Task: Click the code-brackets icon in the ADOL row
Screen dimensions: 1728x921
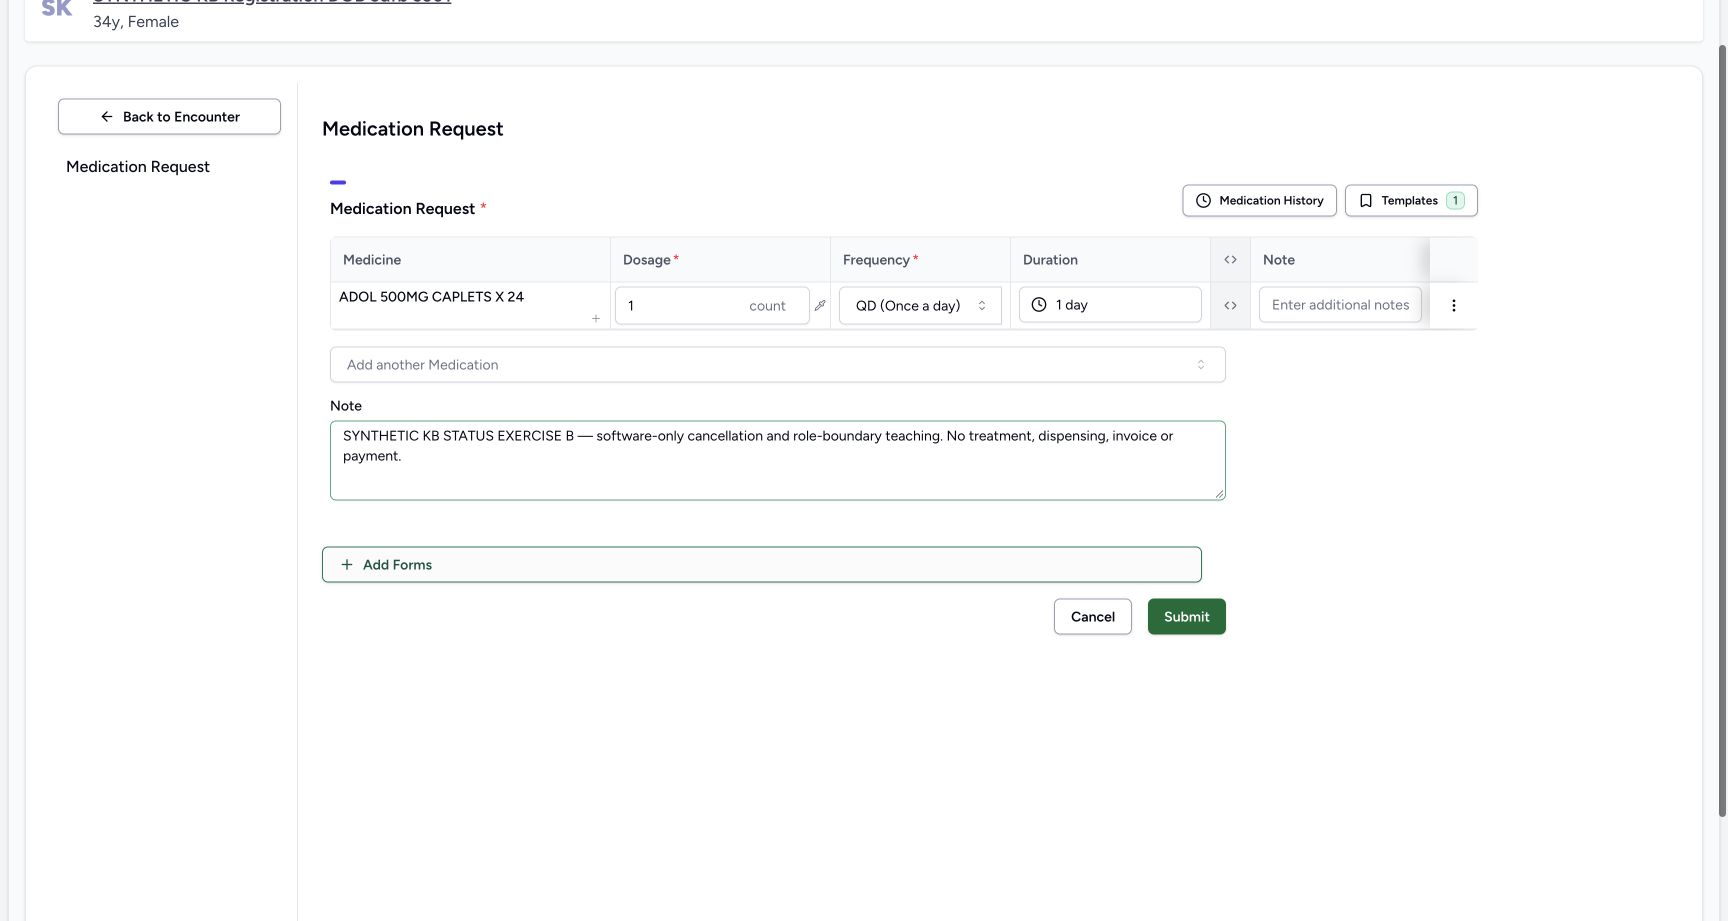Action: click(1230, 306)
